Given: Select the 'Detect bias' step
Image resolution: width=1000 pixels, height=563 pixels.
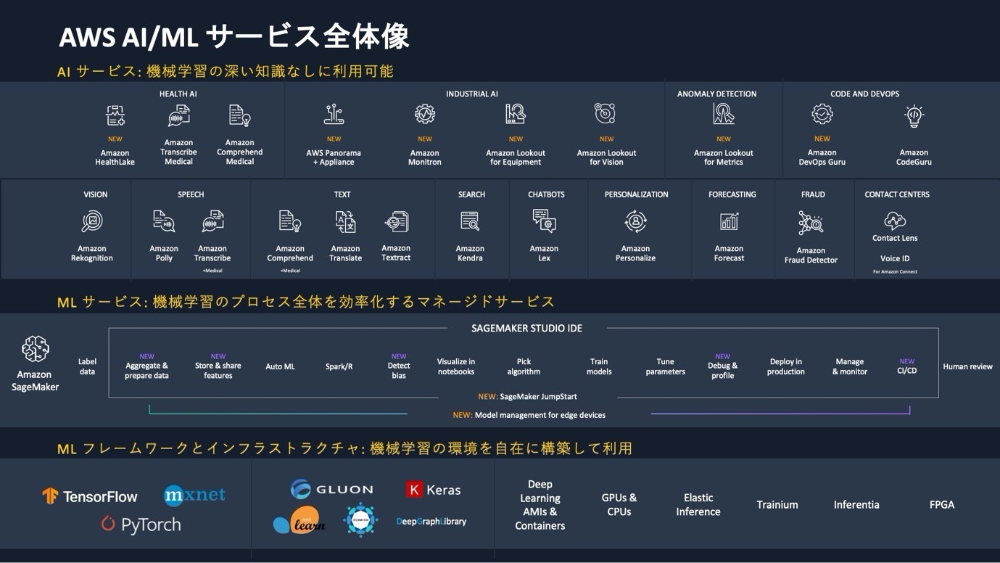Looking at the screenshot, I should coord(399,370).
